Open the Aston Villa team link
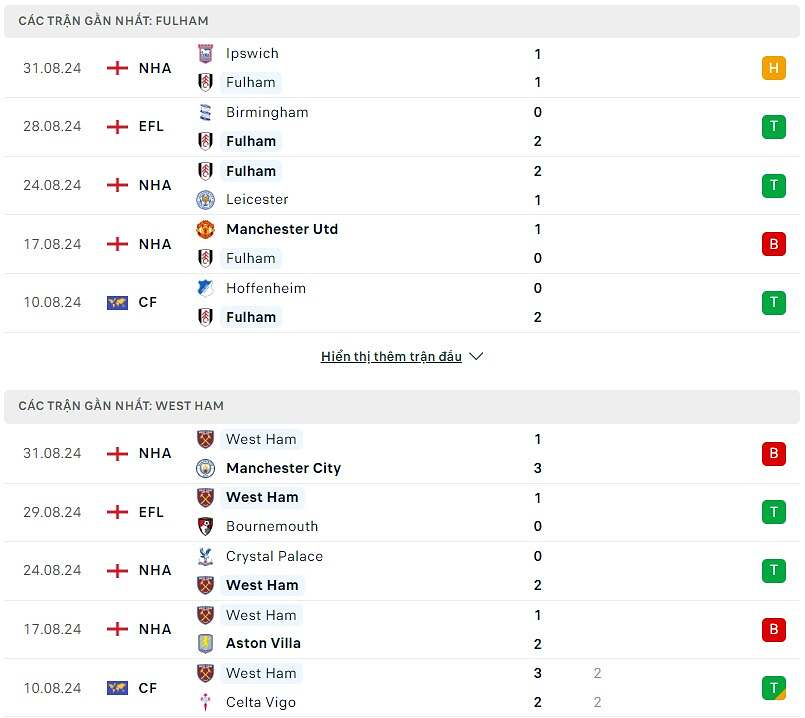 [x=263, y=643]
